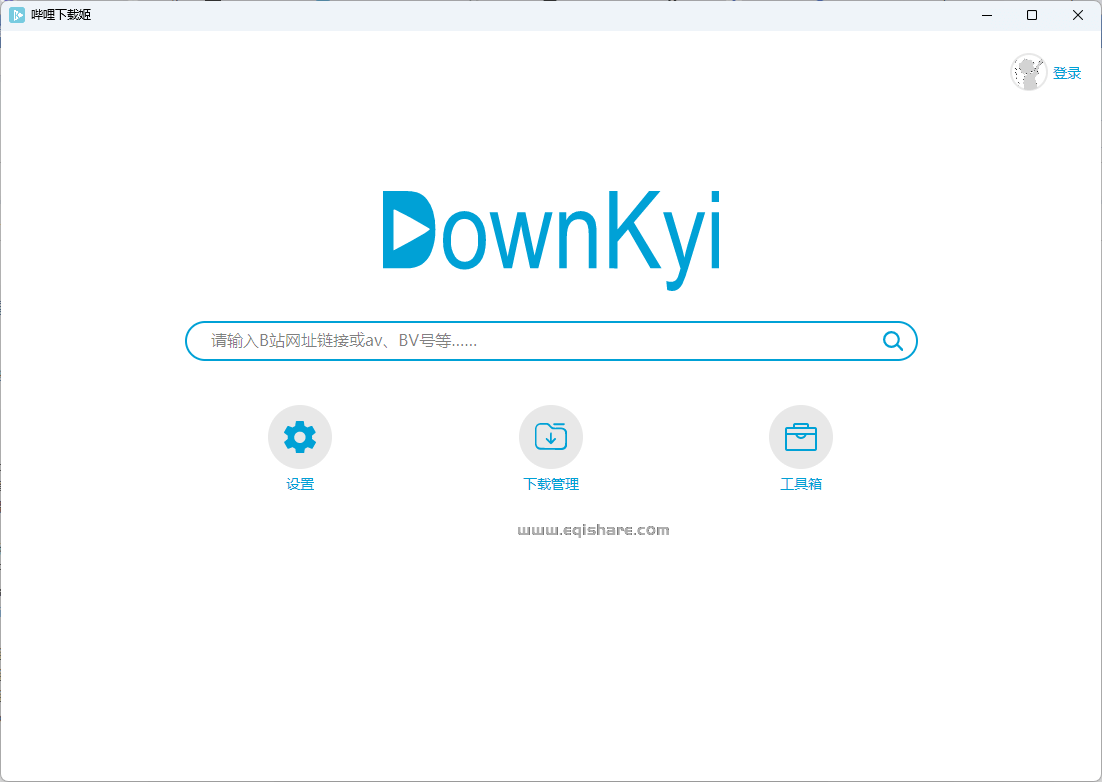Close the 哔哩下载姬 window

point(1077,15)
